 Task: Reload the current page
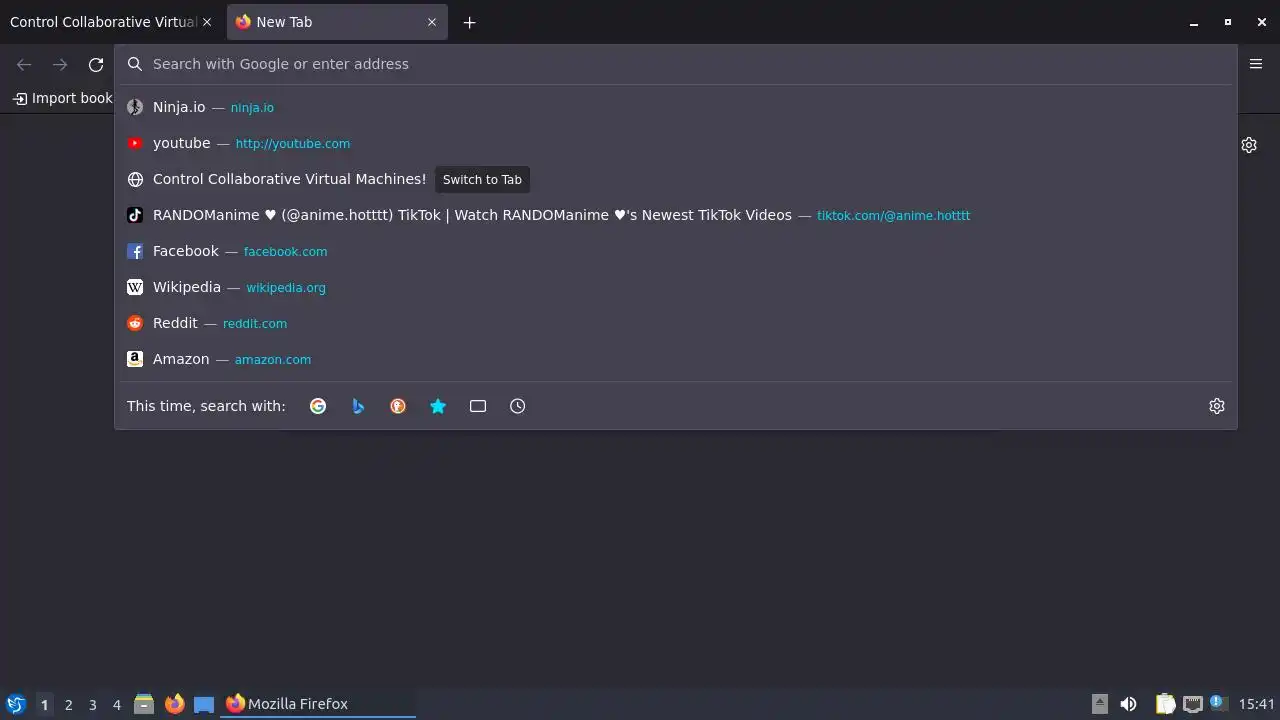click(x=96, y=64)
